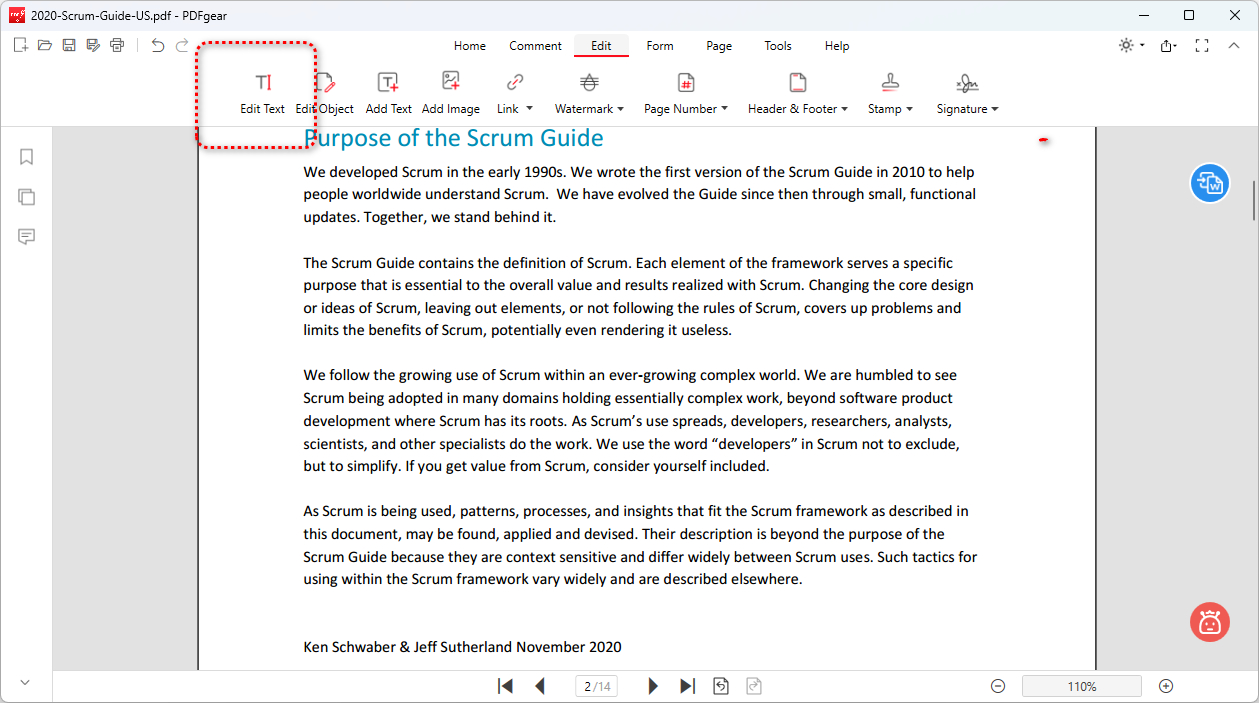1259x703 pixels.
Task: Expand the Link dropdown arrow
Action: [529, 109]
